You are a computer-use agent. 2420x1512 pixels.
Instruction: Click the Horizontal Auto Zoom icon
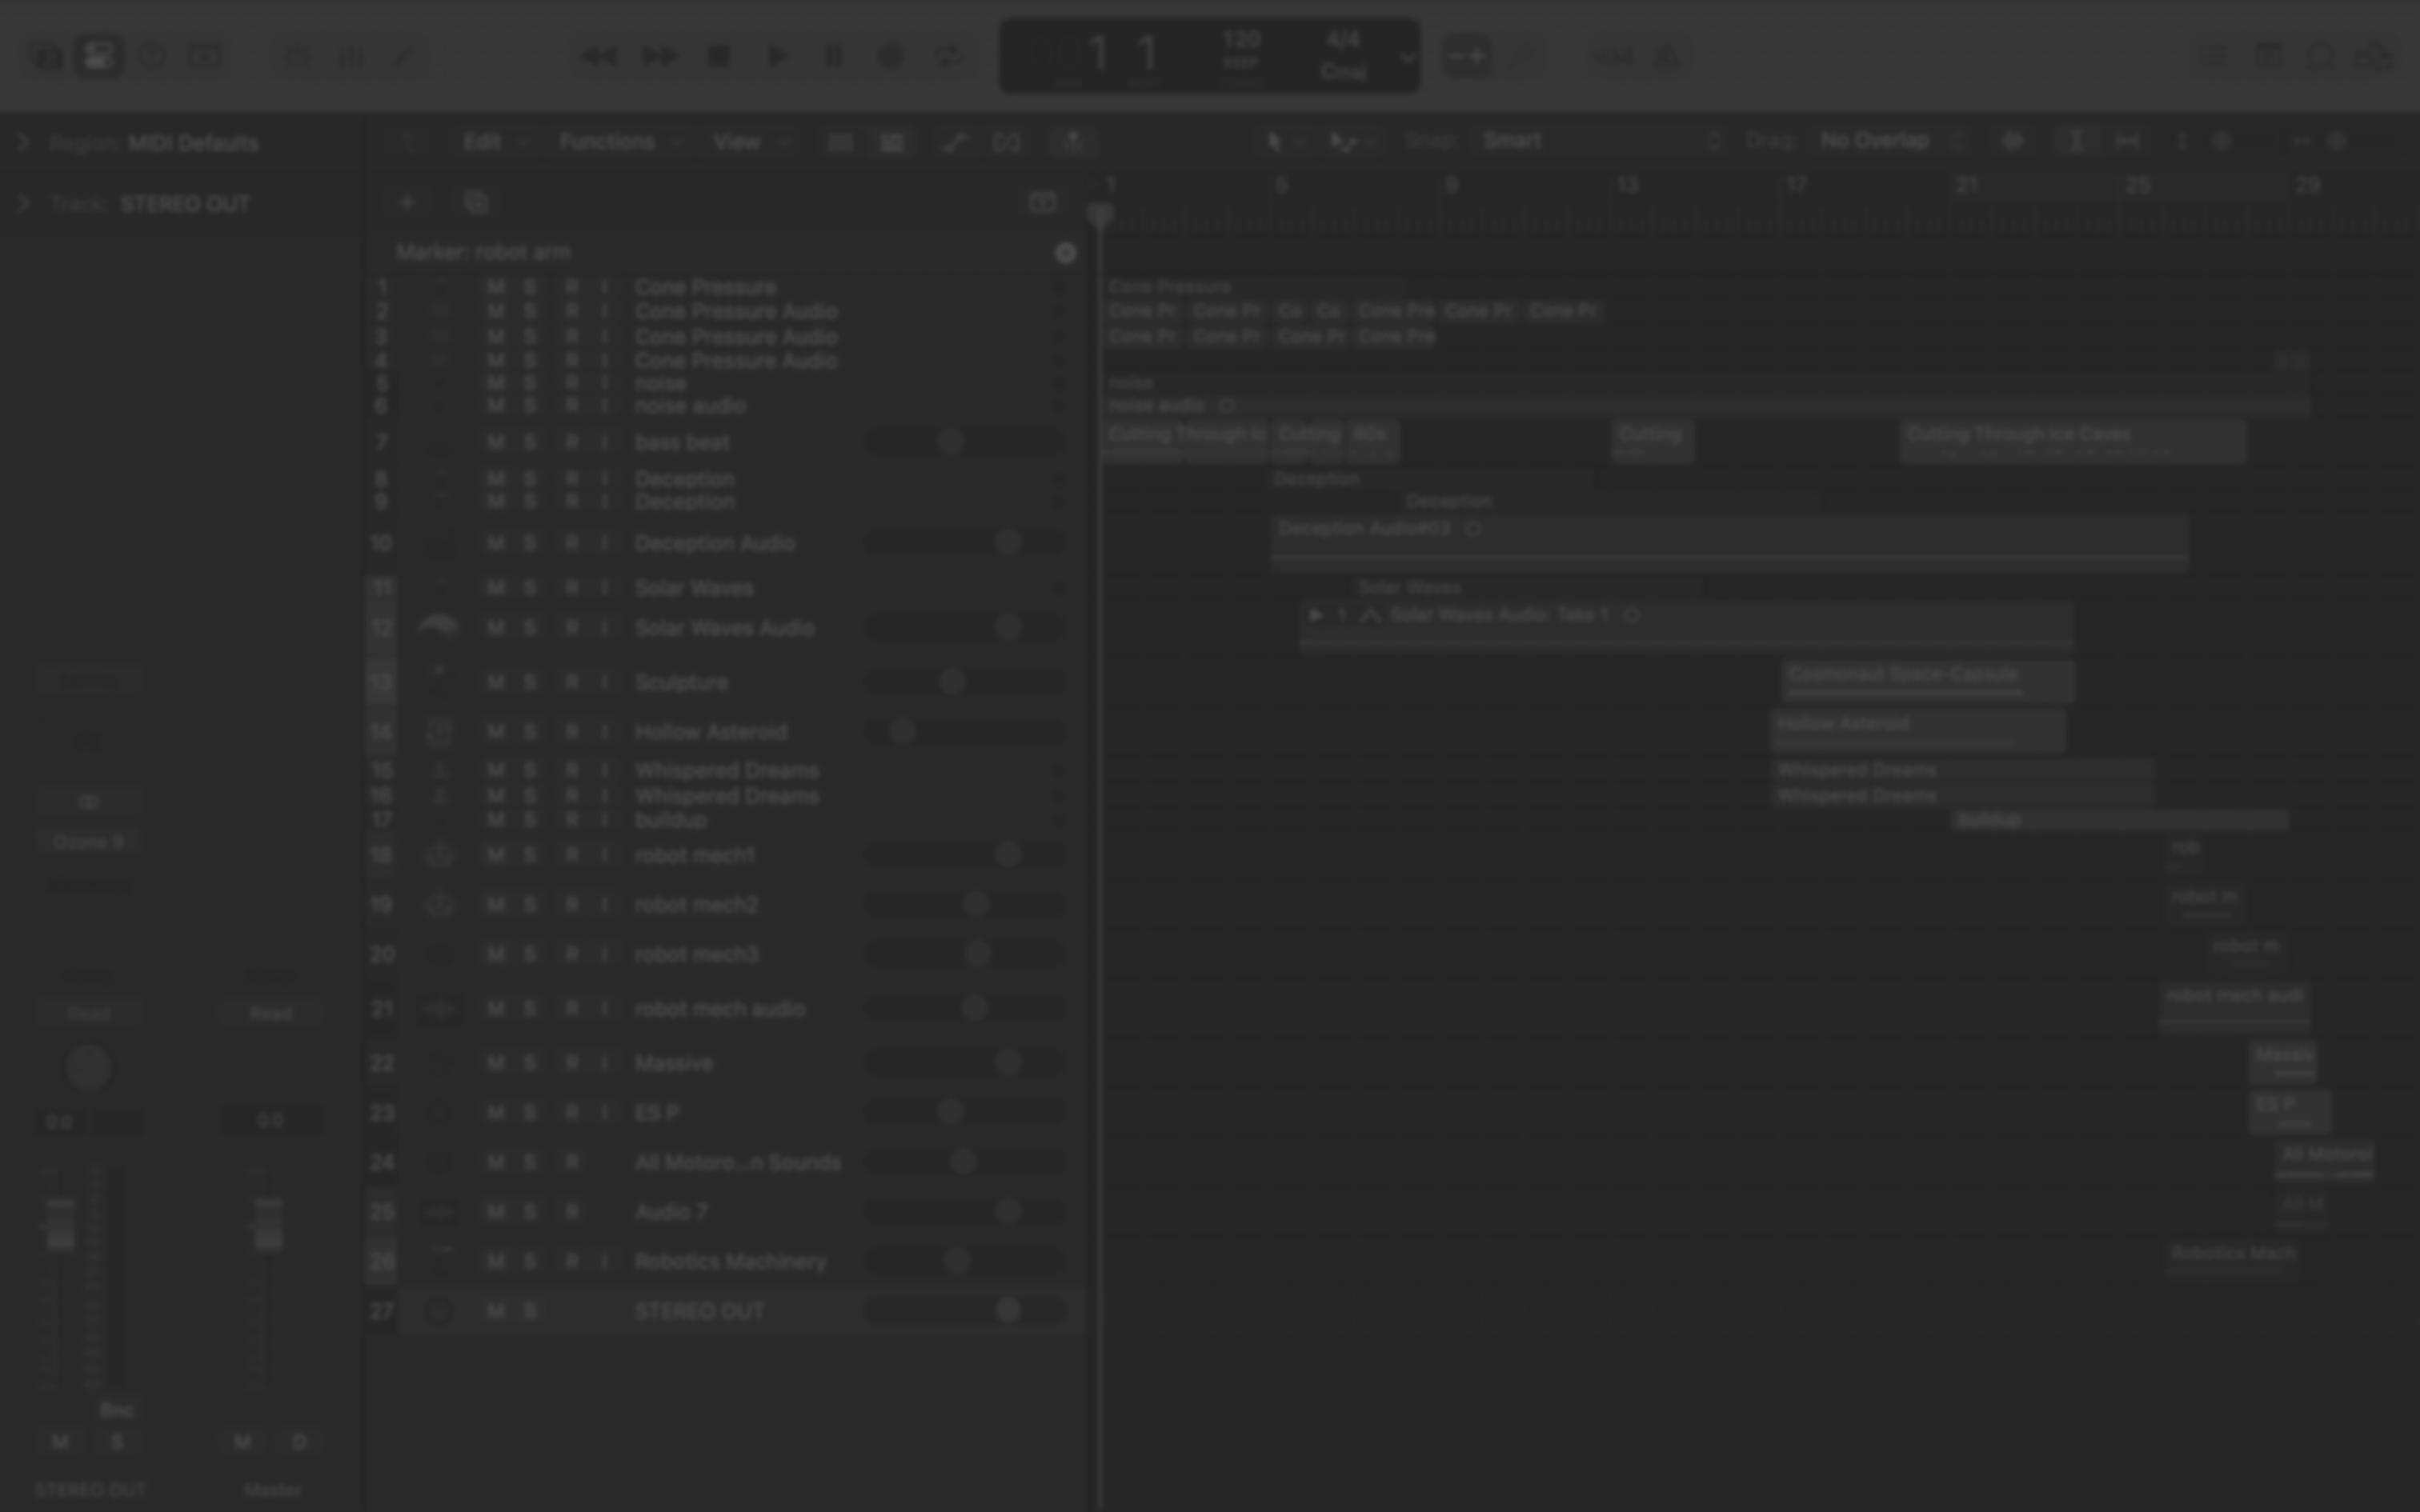point(2127,142)
